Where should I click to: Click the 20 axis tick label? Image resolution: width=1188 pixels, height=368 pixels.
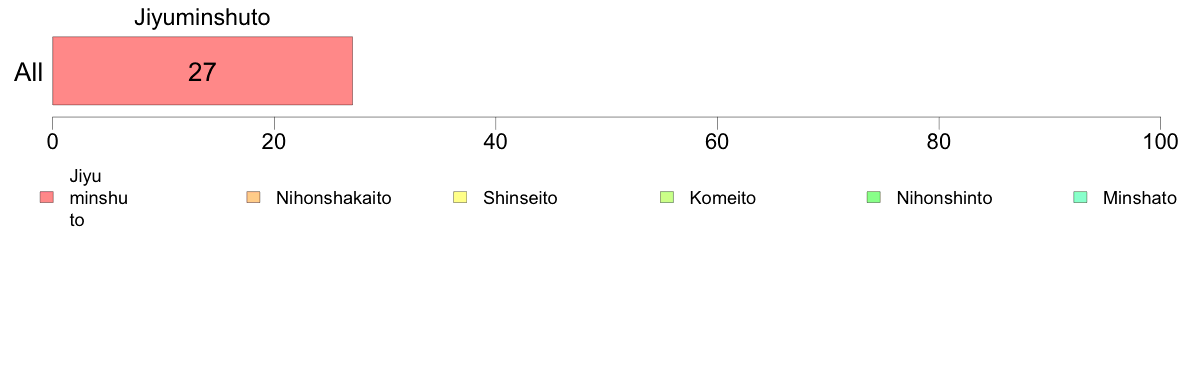pyautogui.click(x=274, y=141)
